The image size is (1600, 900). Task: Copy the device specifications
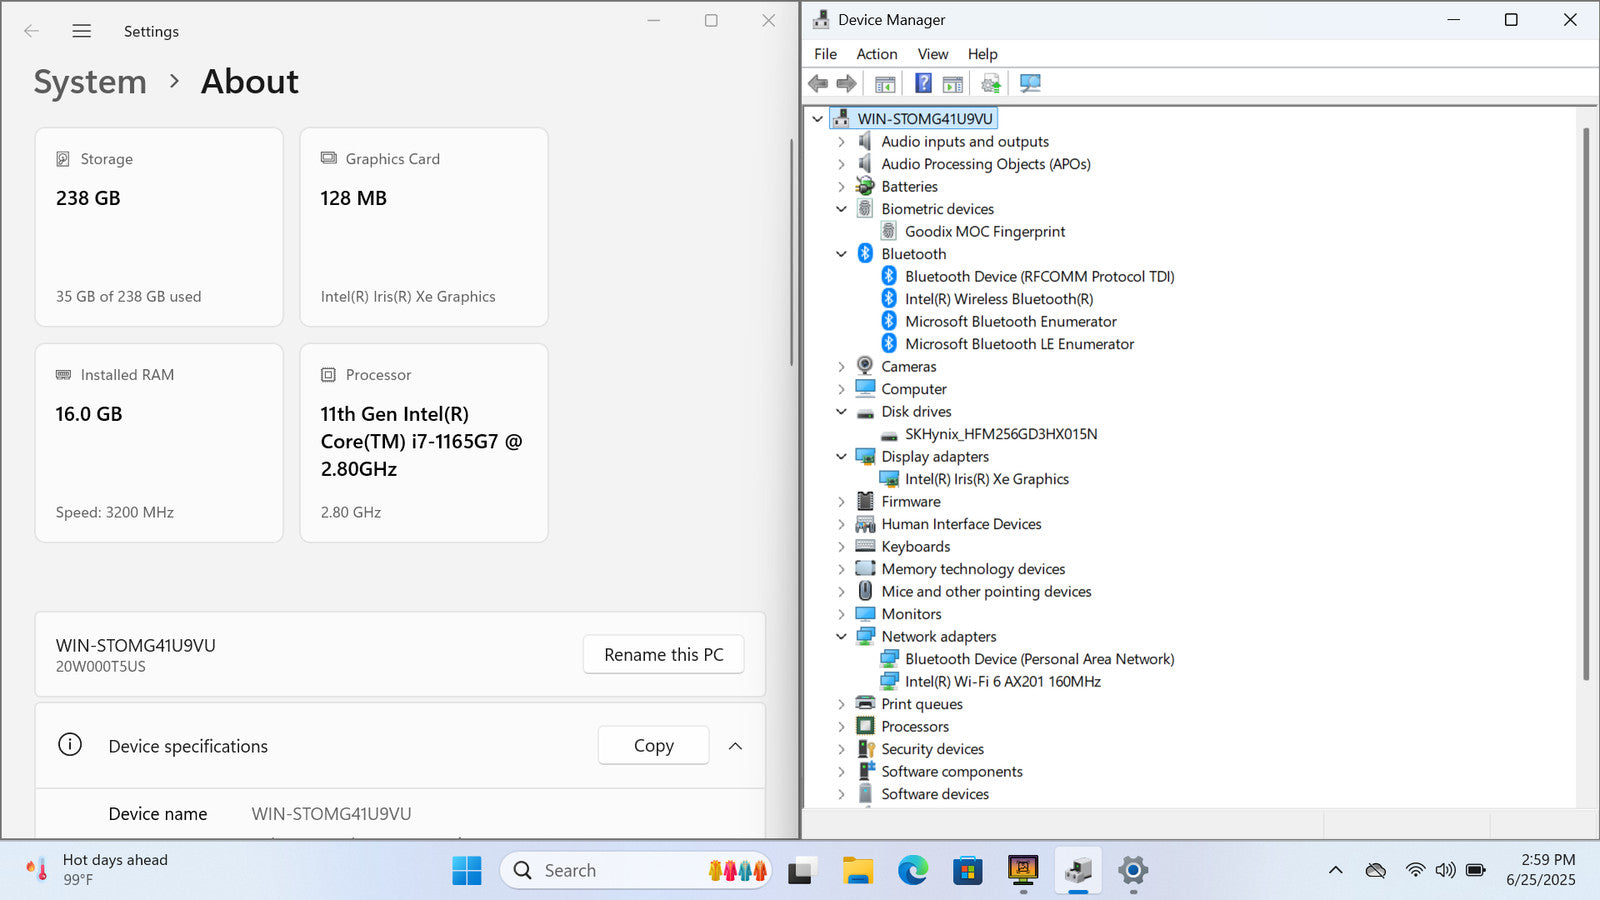pos(654,745)
